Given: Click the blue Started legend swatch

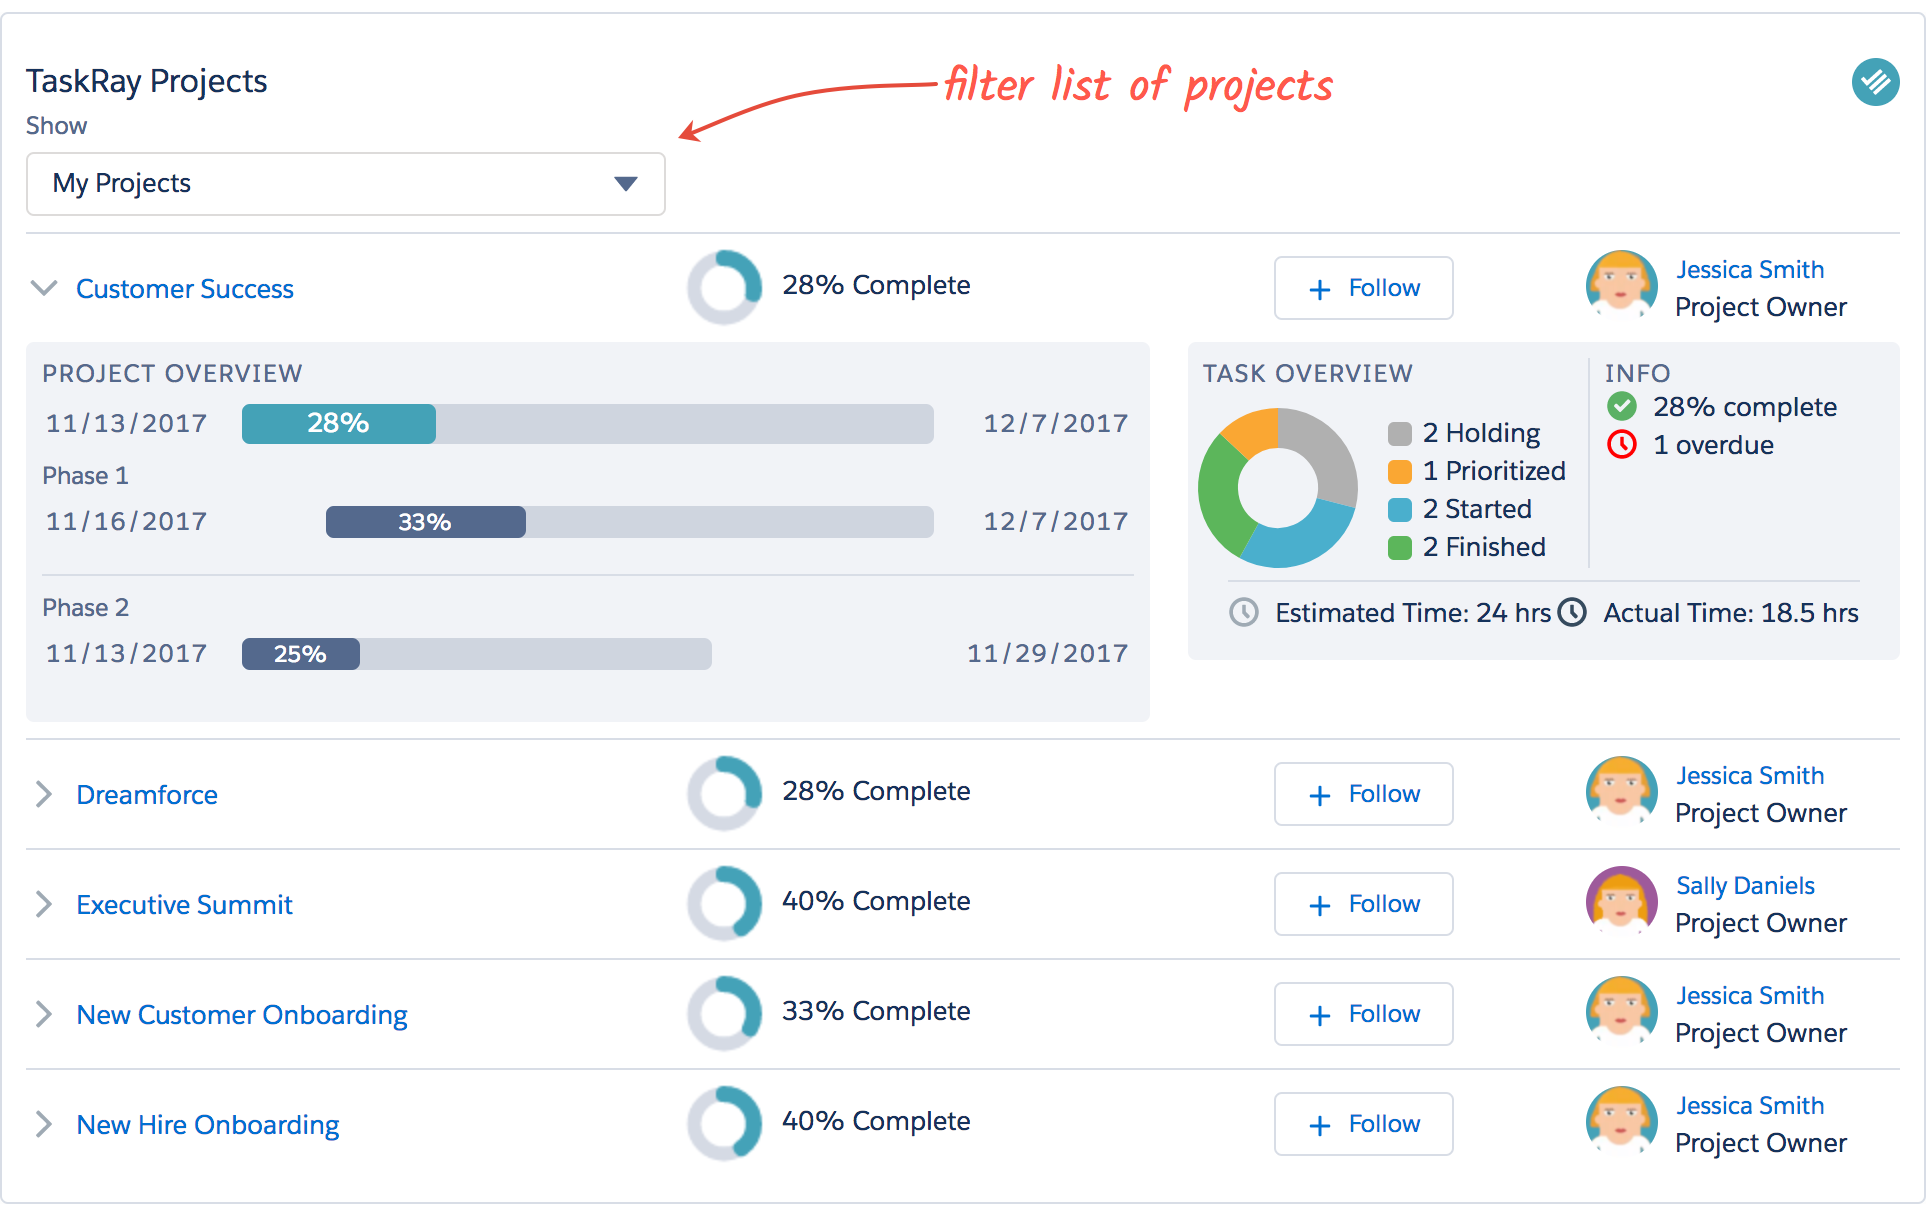Looking at the screenshot, I should (1400, 510).
